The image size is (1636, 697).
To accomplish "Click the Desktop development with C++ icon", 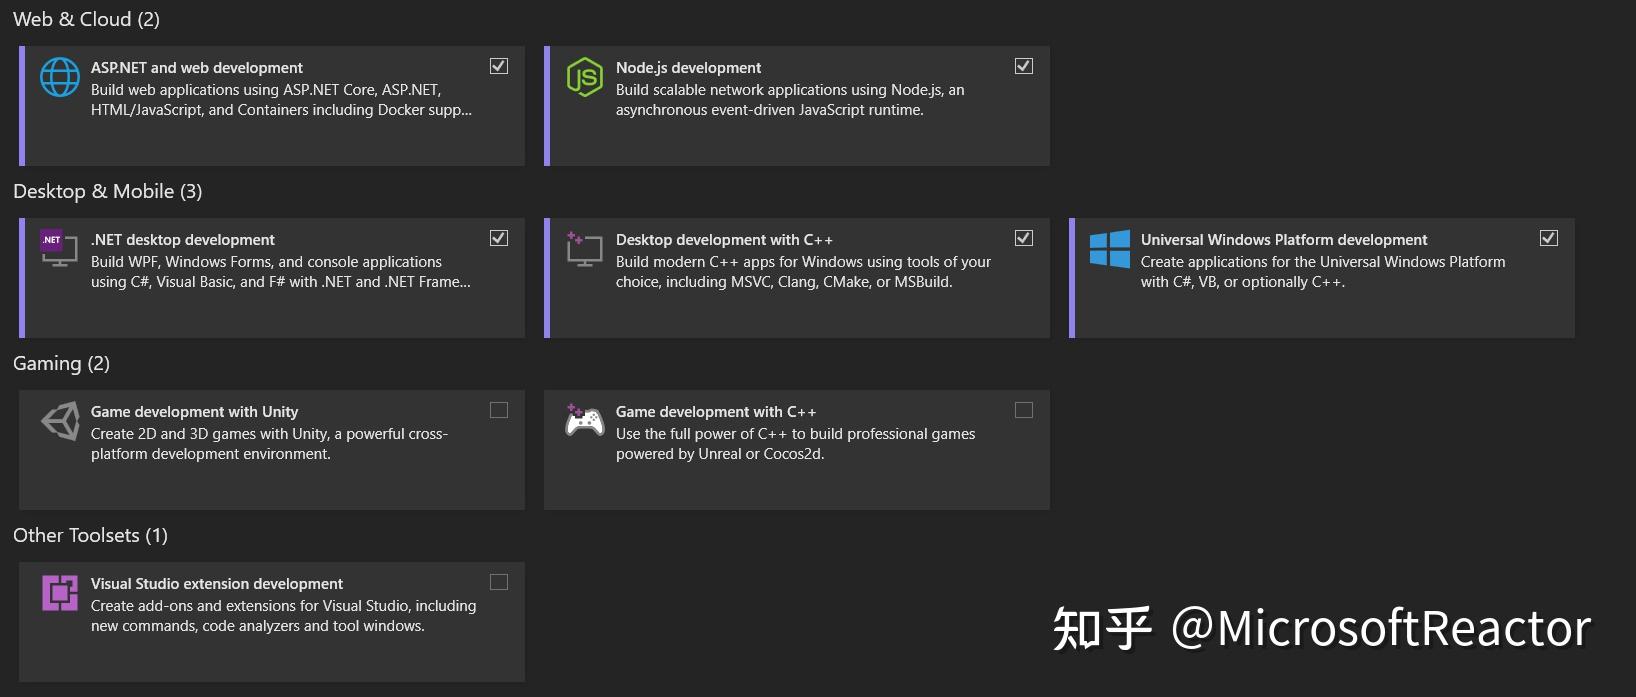I will click(585, 249).
